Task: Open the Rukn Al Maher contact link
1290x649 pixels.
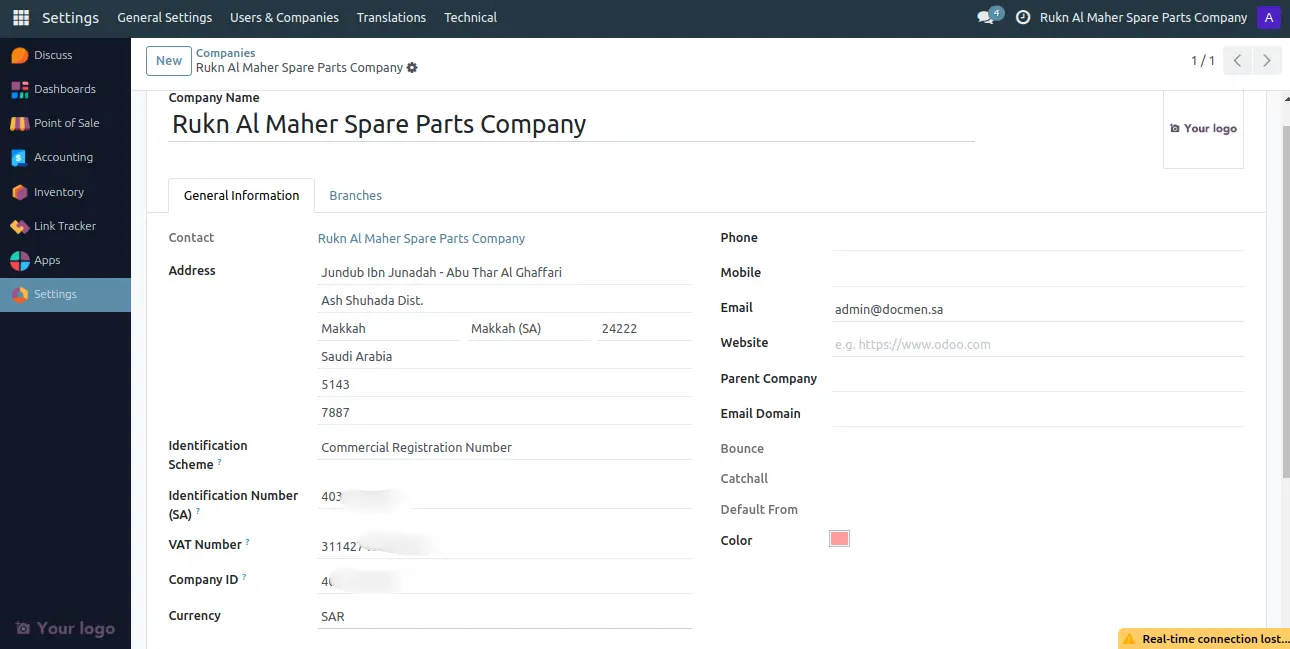Action: [x=421, y=239]
